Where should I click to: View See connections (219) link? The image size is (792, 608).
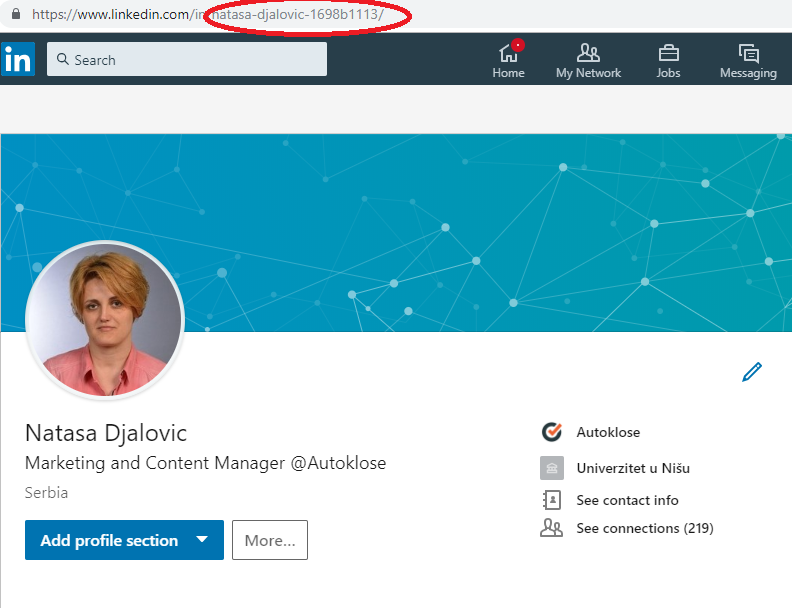tap(644, 528)
